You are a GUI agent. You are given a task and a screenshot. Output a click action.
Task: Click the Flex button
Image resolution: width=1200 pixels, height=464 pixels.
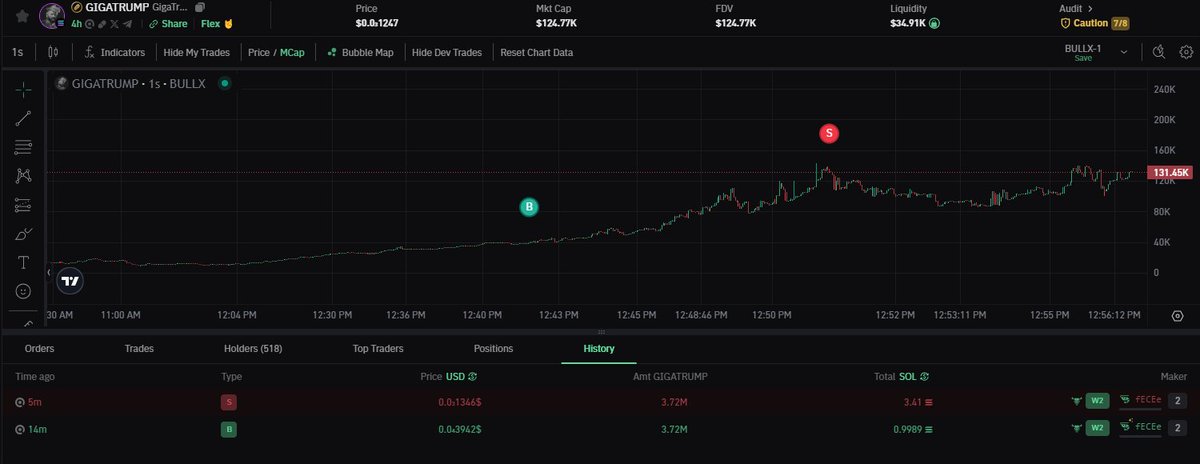[217, 24]
